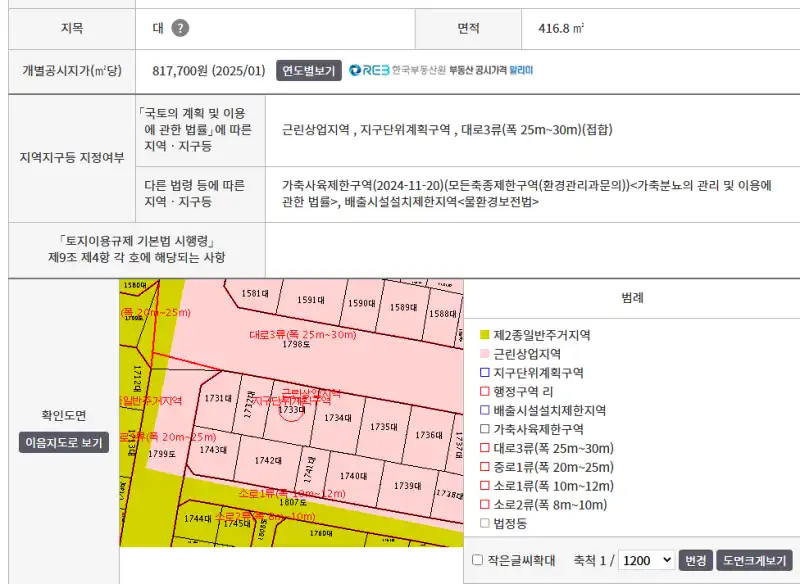This screenshot has width=800, height=584.
Task: Click the 지구단위계획구역 blue outline legend icon
Action: pos(485,372)
